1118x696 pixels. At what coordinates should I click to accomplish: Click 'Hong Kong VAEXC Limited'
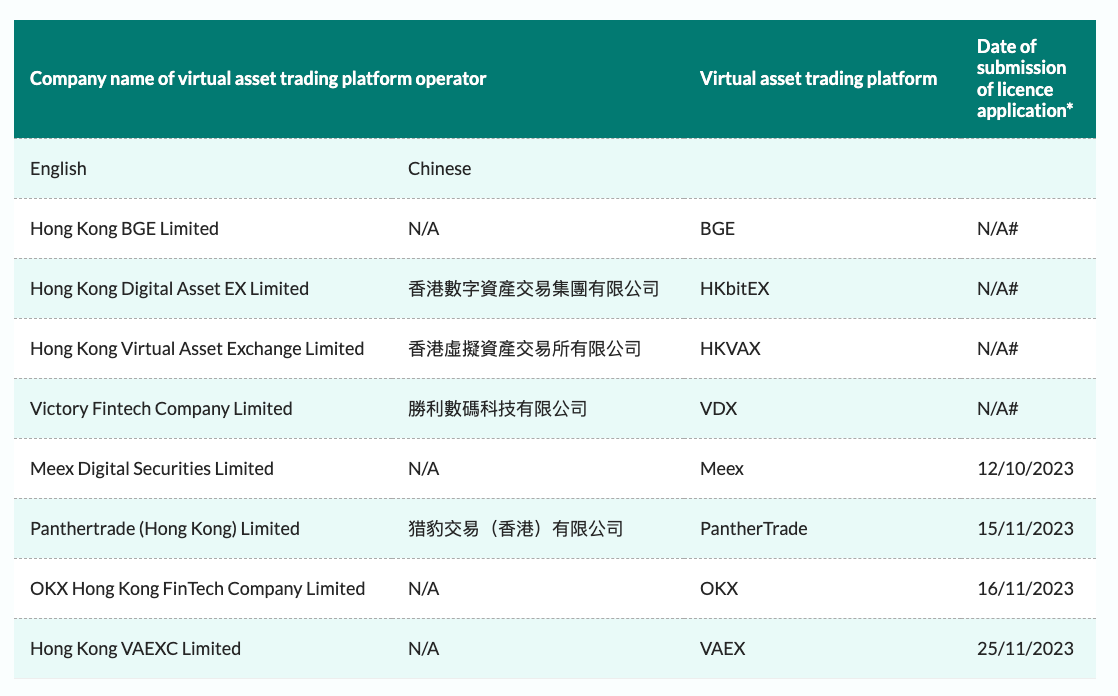(x=135, y=648)
